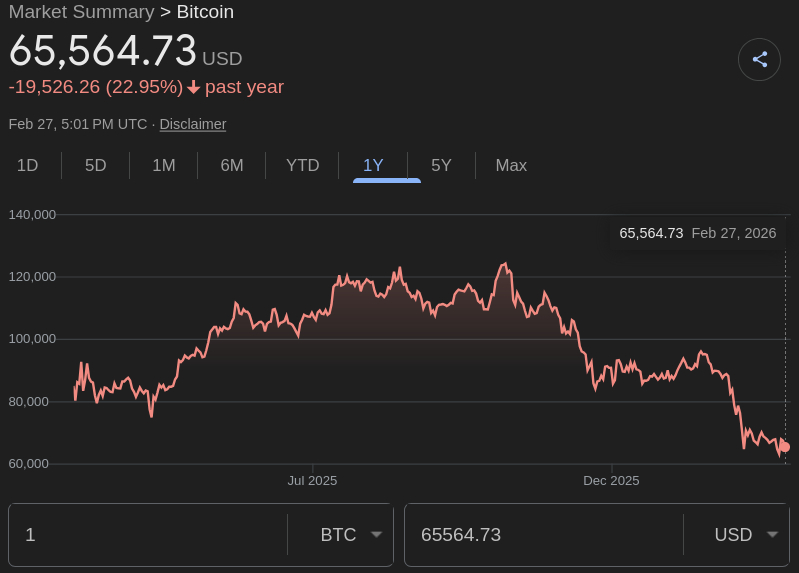Go to Market Summary breadcrumb
This screenshot has height=573, width=799.
pyautogui.click(x=81, y=12)
